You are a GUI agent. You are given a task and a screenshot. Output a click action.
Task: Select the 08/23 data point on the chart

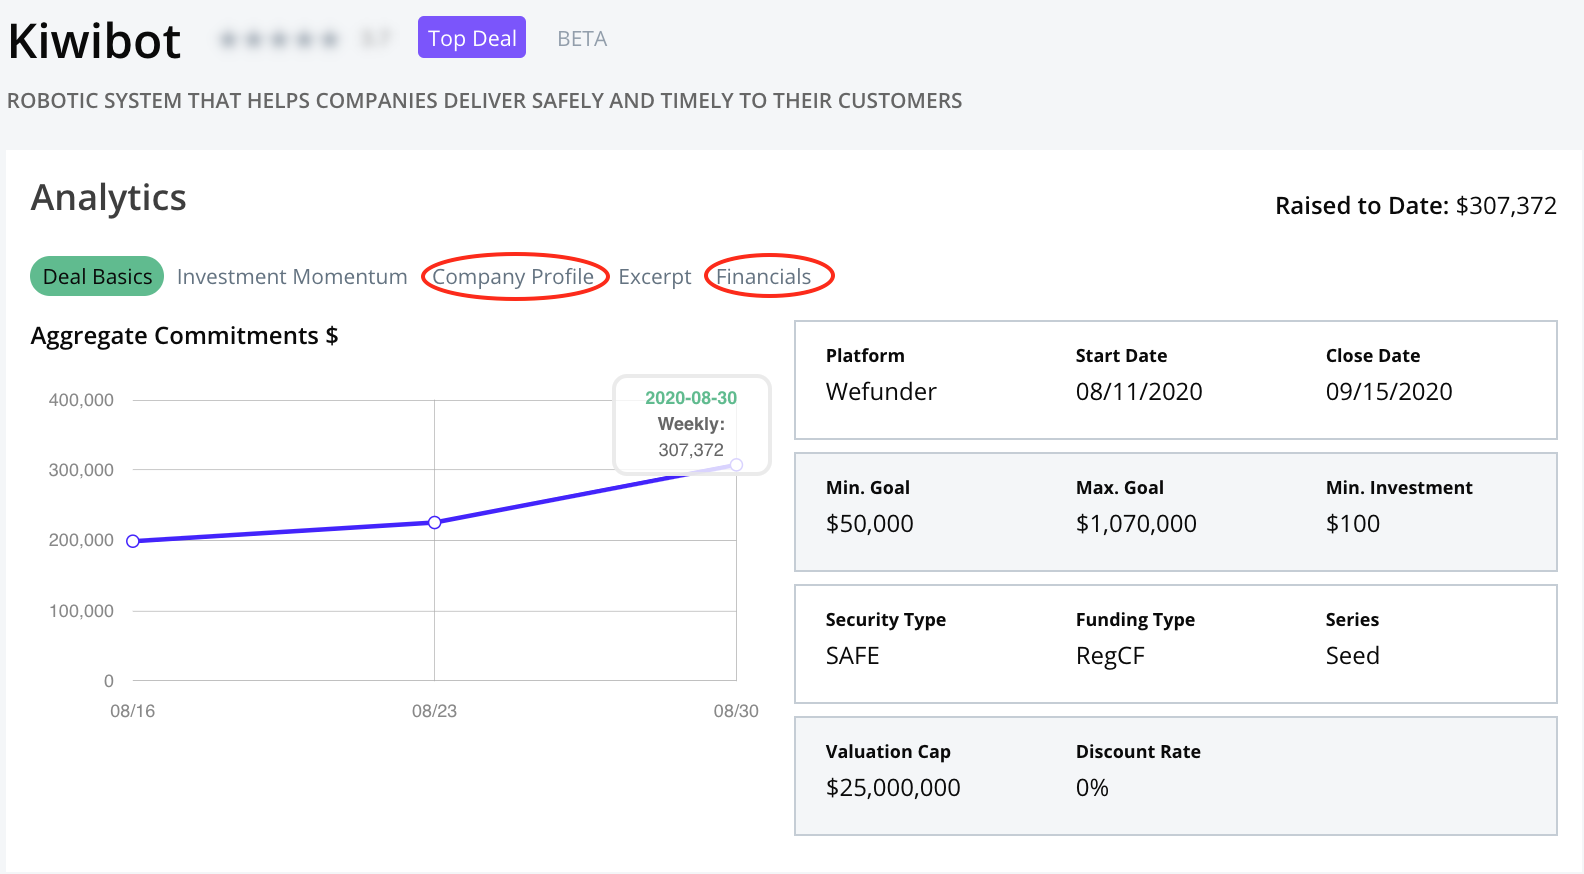[x=435, y=522]
